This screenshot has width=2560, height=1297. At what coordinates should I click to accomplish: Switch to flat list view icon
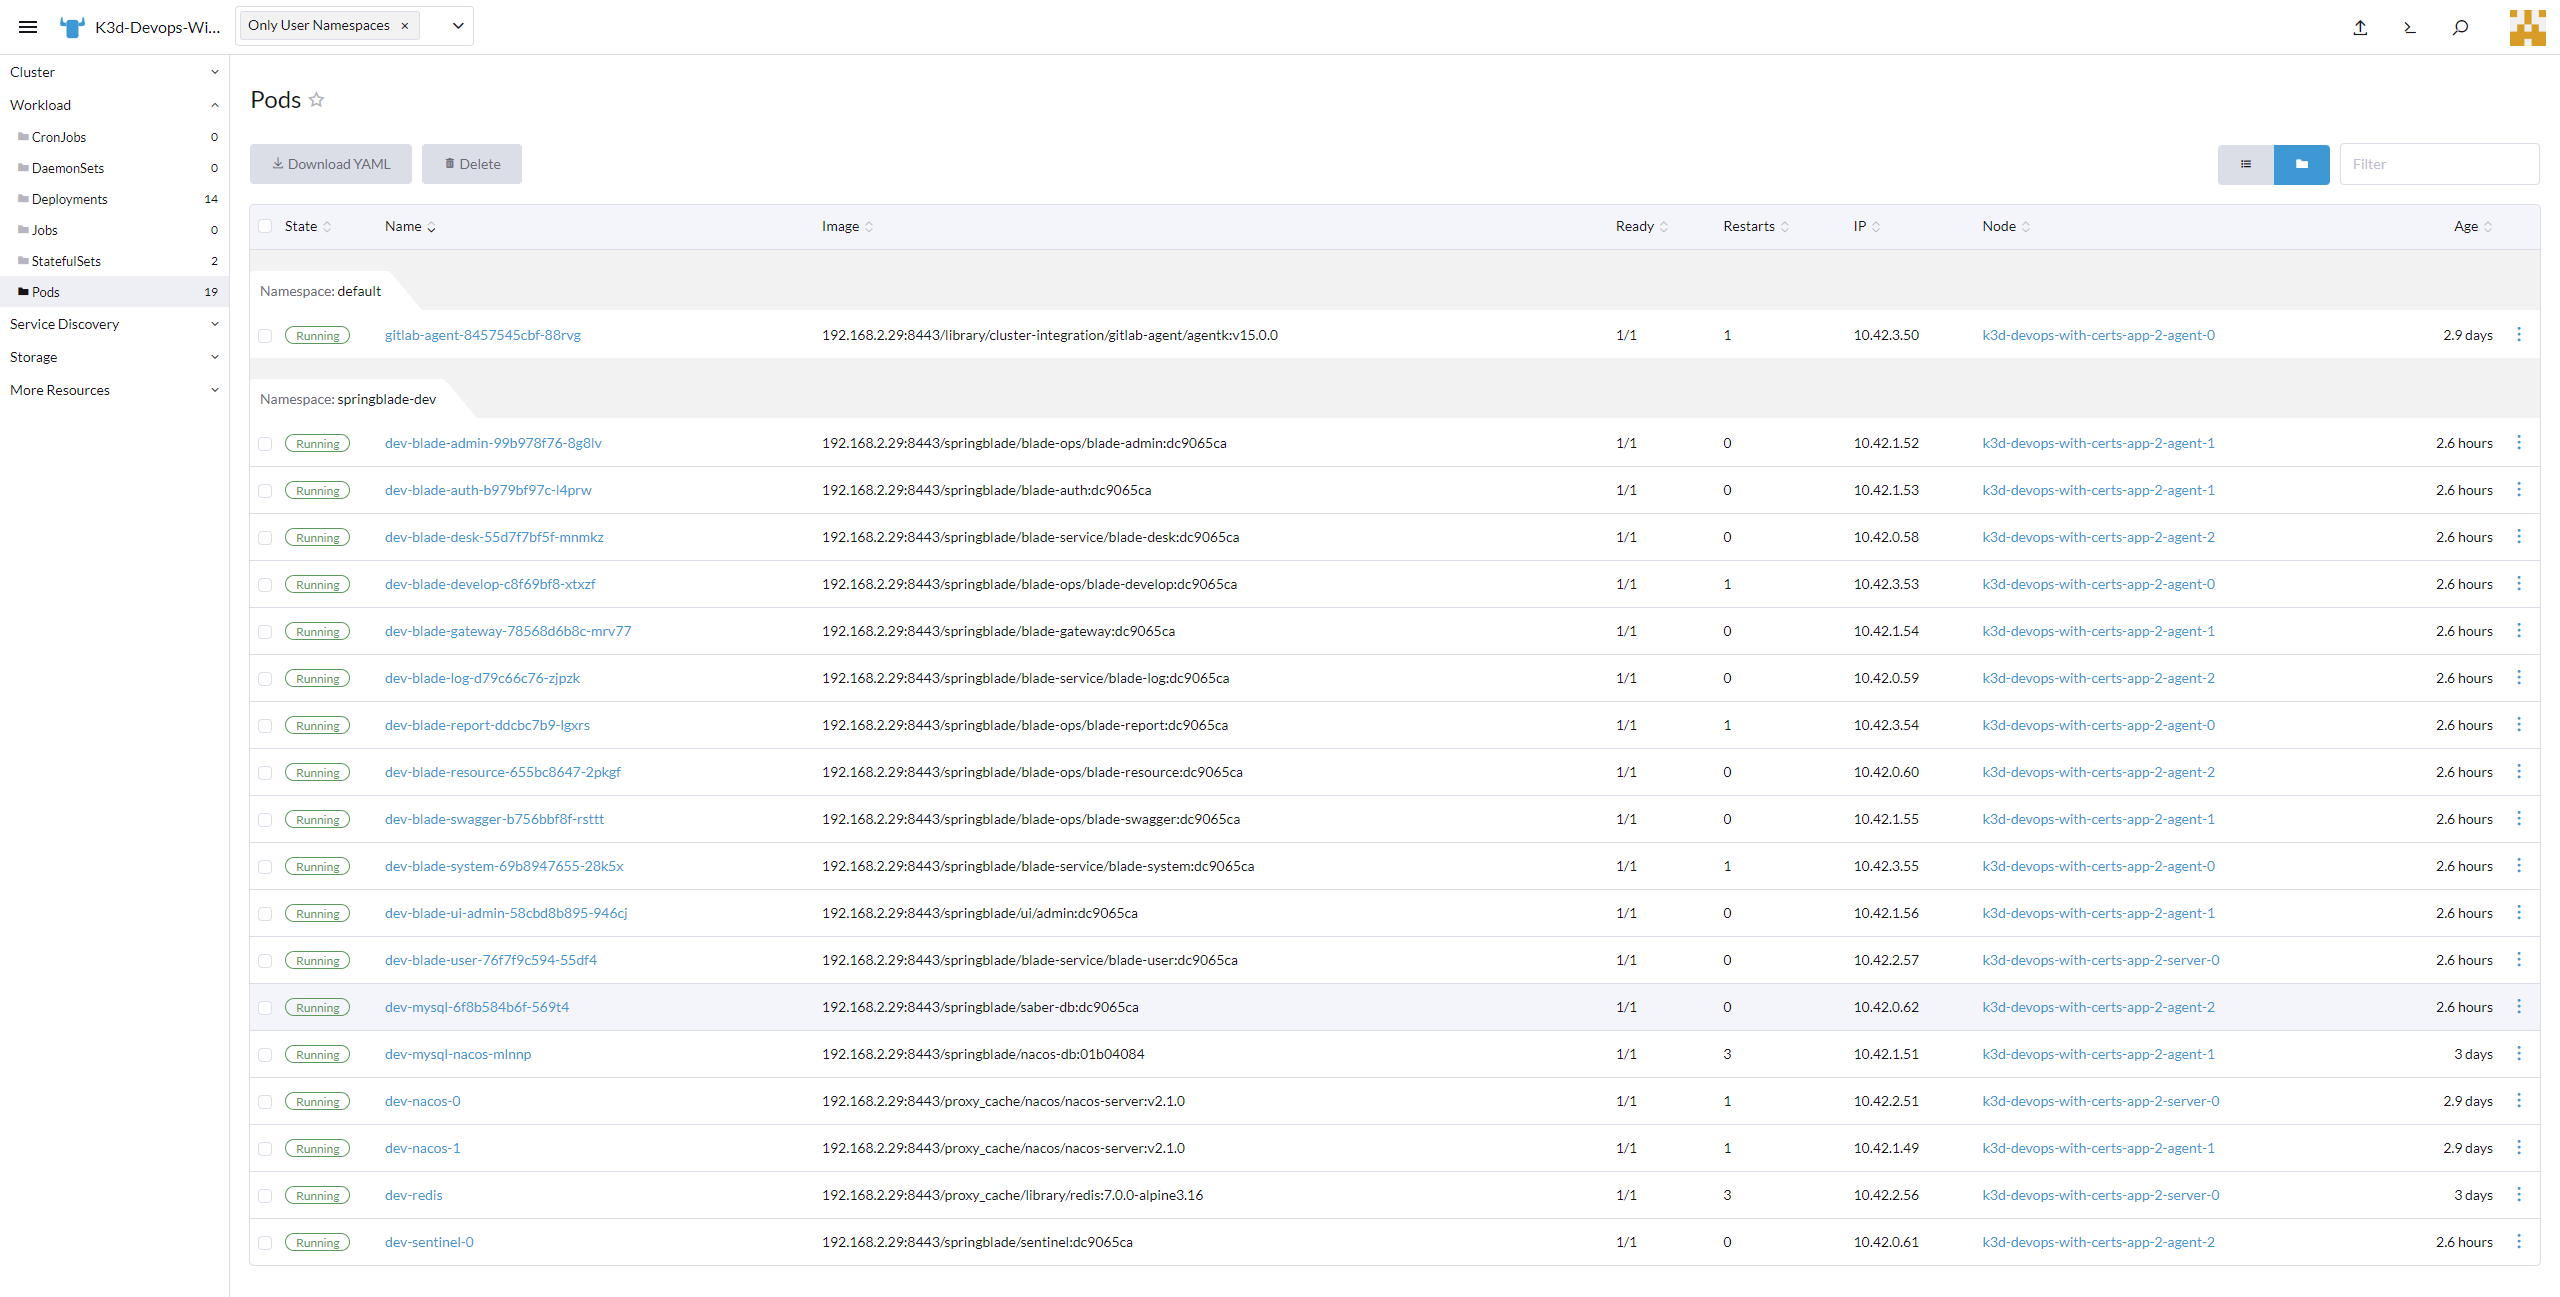tap(2245, 164)
